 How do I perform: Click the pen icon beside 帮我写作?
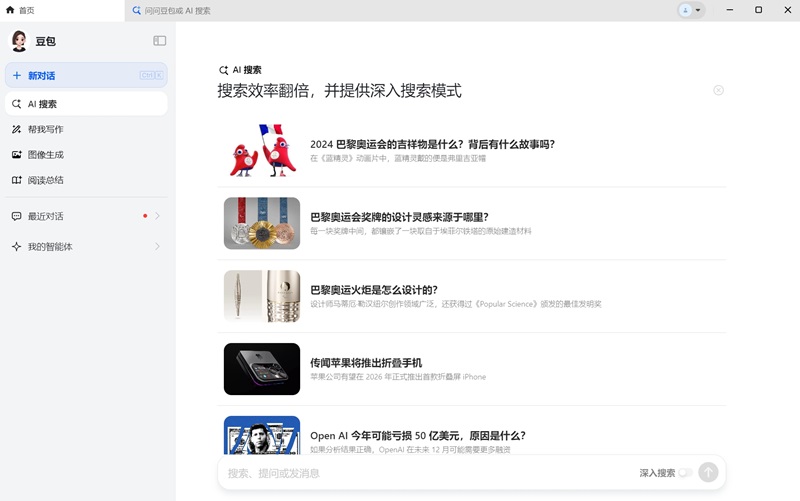click(x=17, y=130)
